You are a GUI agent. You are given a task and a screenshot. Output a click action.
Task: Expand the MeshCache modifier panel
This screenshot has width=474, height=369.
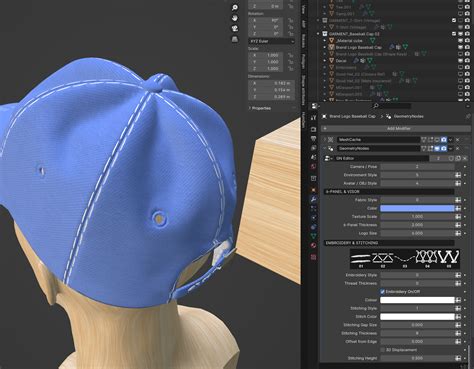324,140
